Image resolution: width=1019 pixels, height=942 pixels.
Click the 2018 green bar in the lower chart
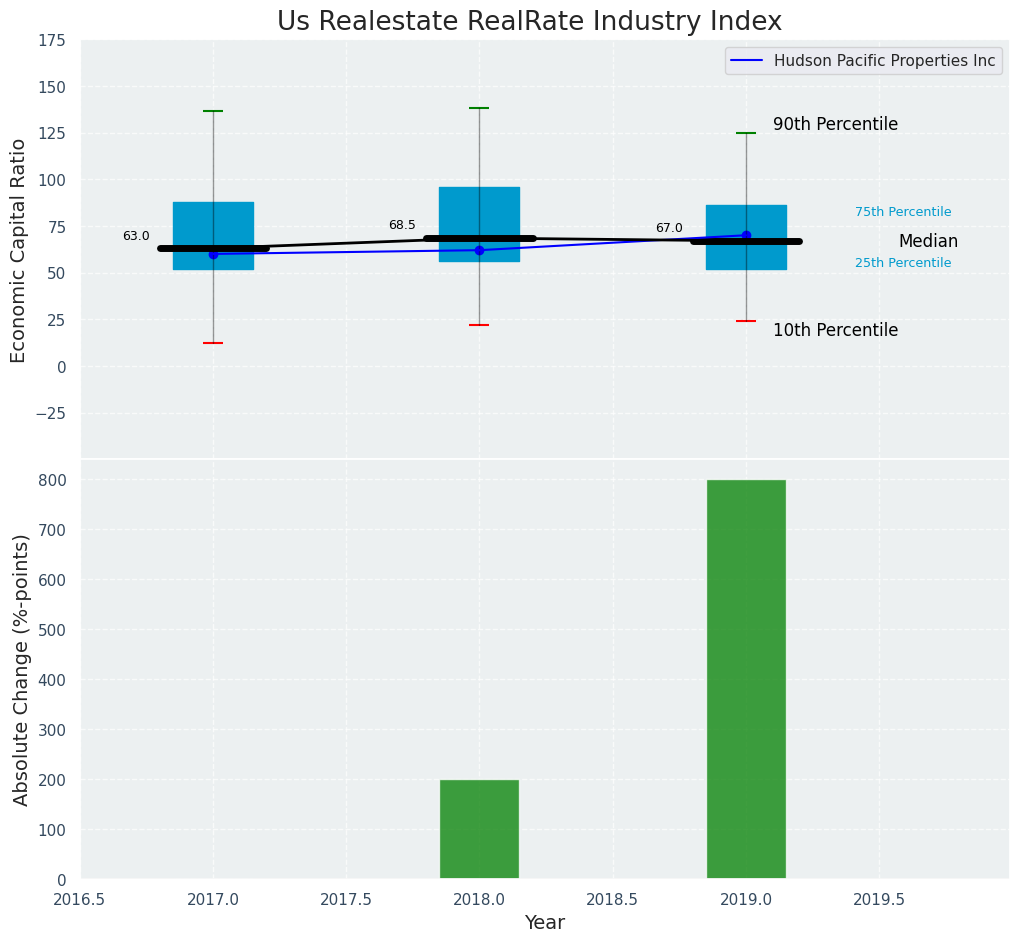pos(479,829)
